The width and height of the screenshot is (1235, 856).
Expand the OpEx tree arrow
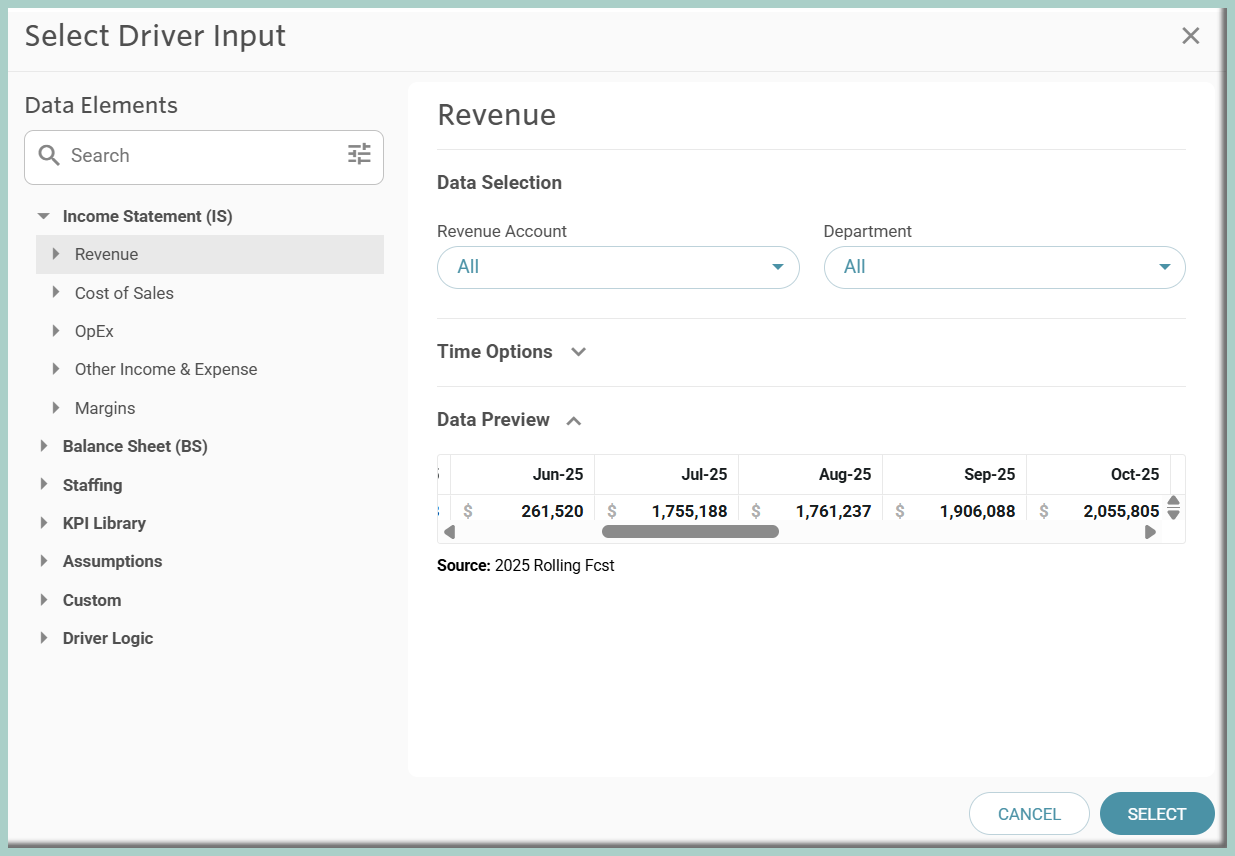tap(56, 331)
